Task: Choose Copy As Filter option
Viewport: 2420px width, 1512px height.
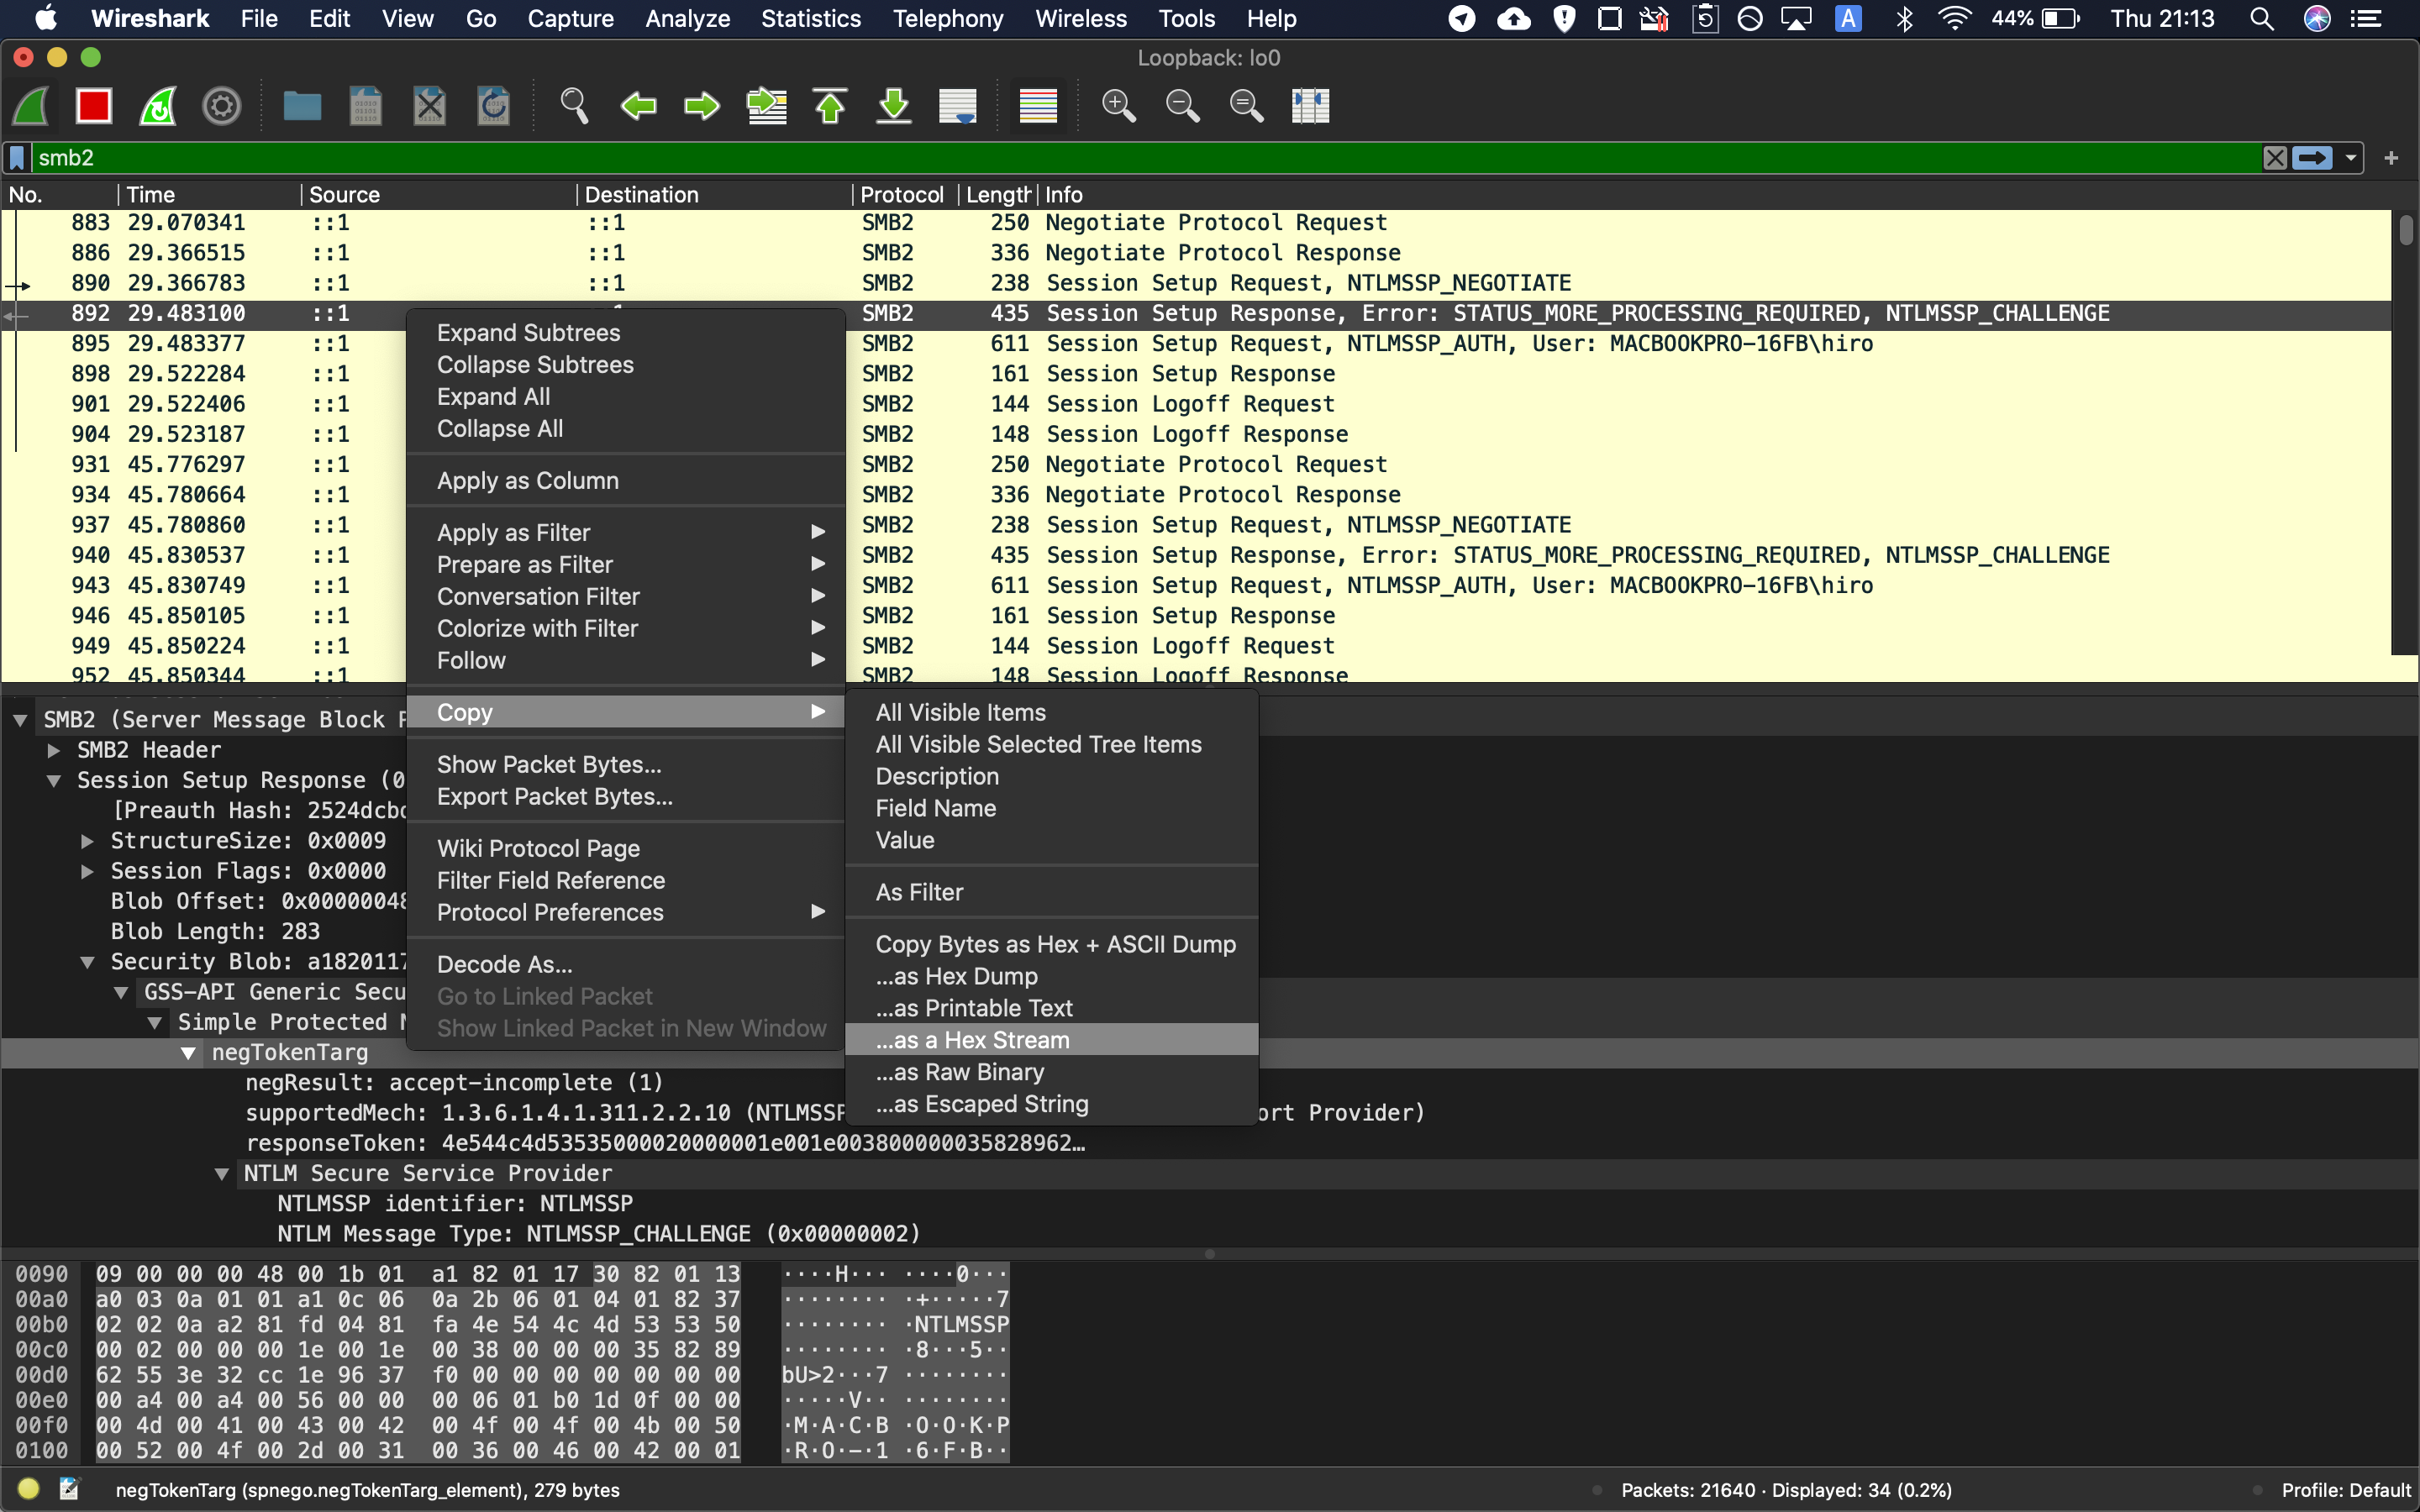Action: coord(1052,892)
